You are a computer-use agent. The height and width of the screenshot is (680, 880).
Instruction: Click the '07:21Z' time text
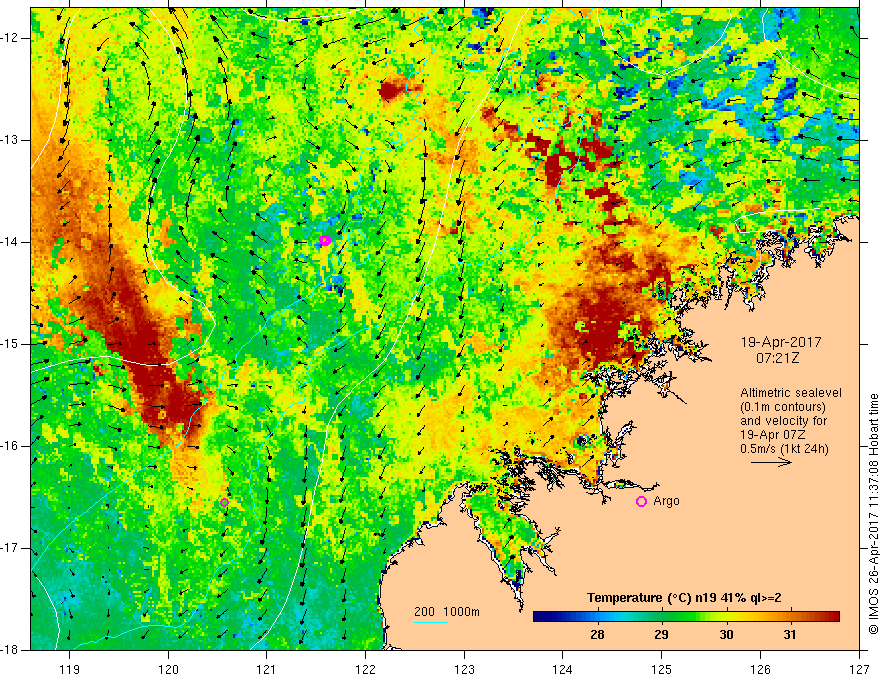tap(777, 358)
